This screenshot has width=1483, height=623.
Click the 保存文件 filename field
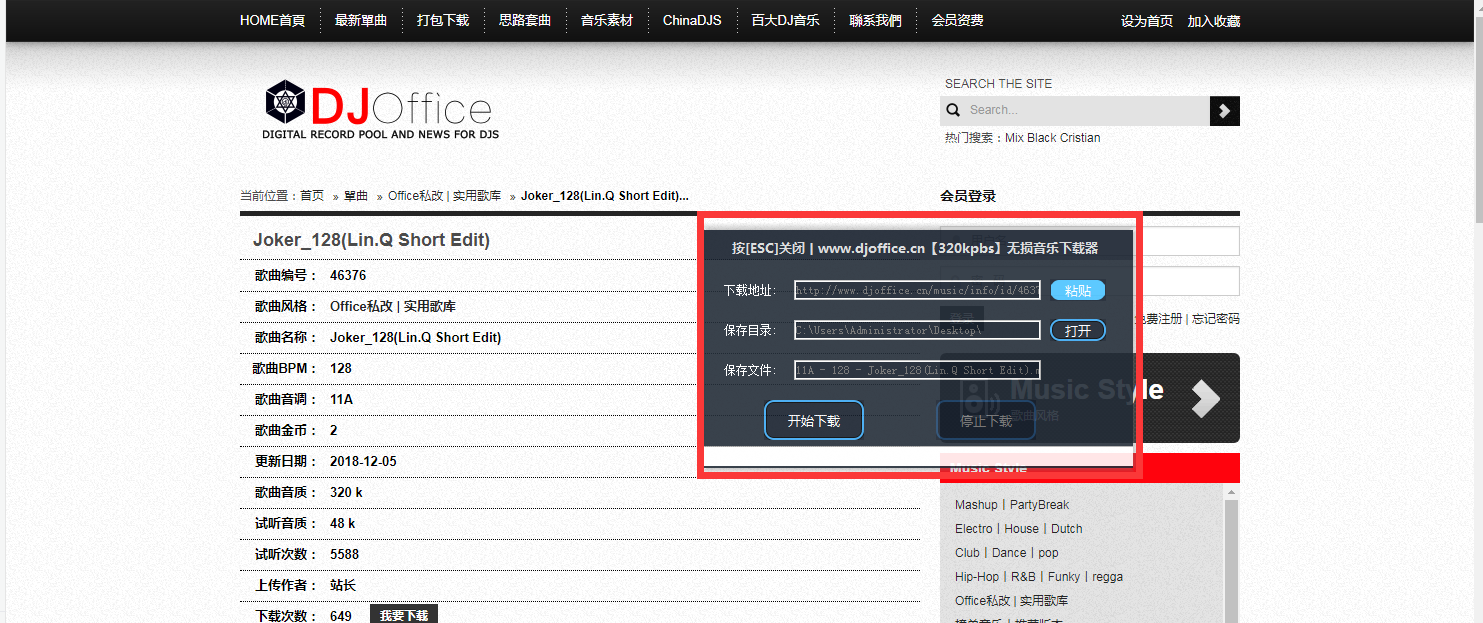pyautogui.click(x=918, y=370)
